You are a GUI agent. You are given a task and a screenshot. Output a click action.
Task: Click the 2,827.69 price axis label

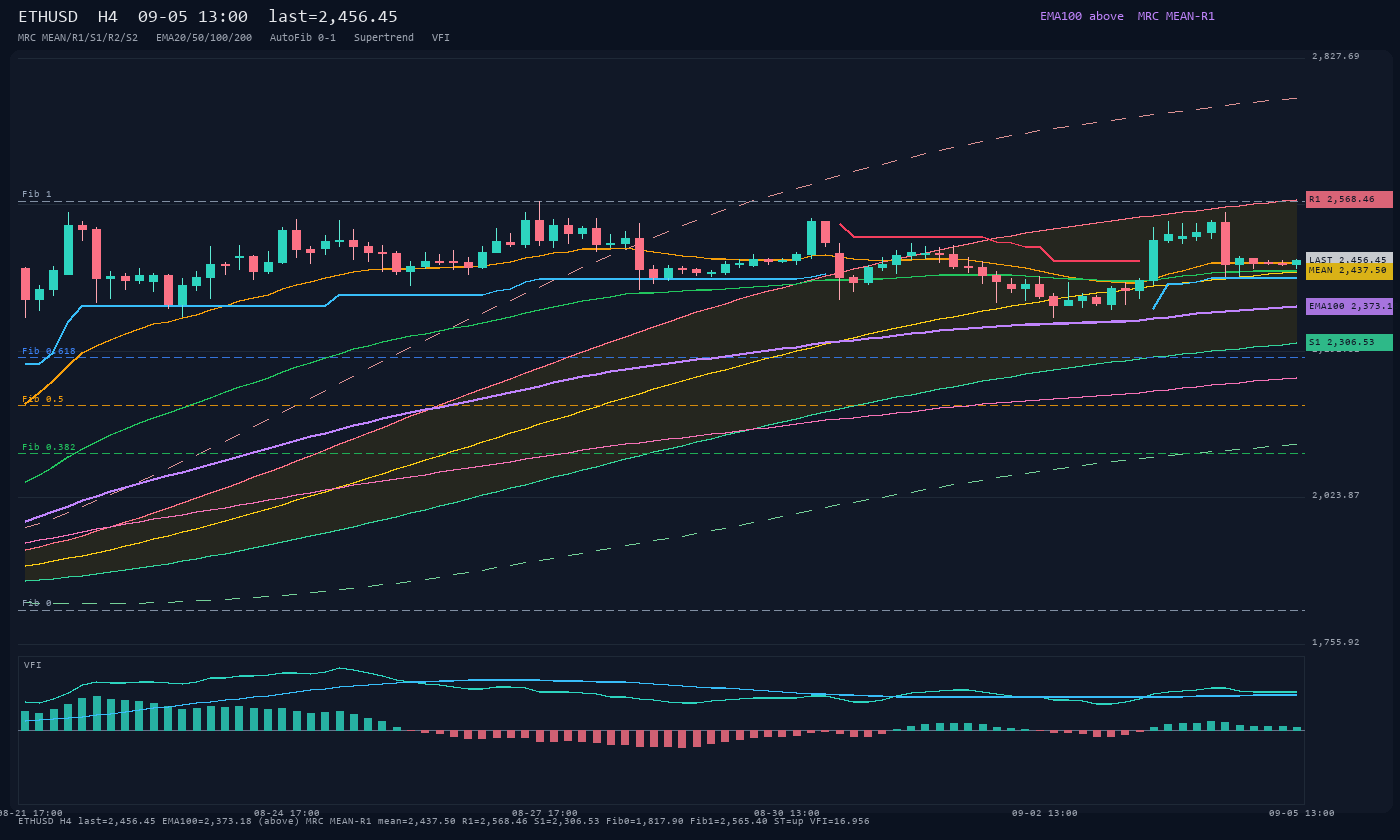1336,56
